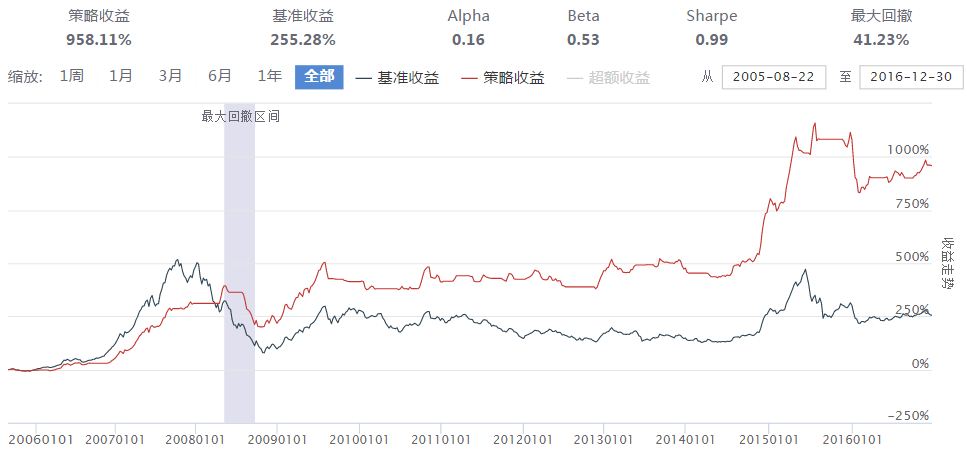Enable the greyed-out 超额收益 series

tap(619, 78)
